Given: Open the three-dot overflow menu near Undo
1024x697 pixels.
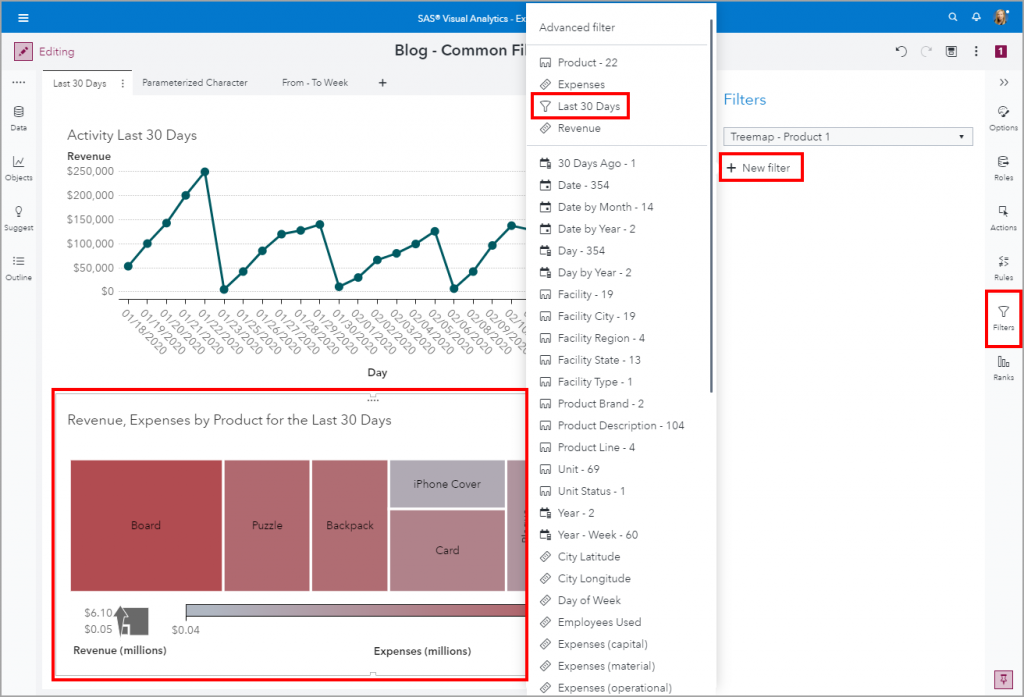Looking at the screenshot, I should pyautogui.click(x=976, y=51).
